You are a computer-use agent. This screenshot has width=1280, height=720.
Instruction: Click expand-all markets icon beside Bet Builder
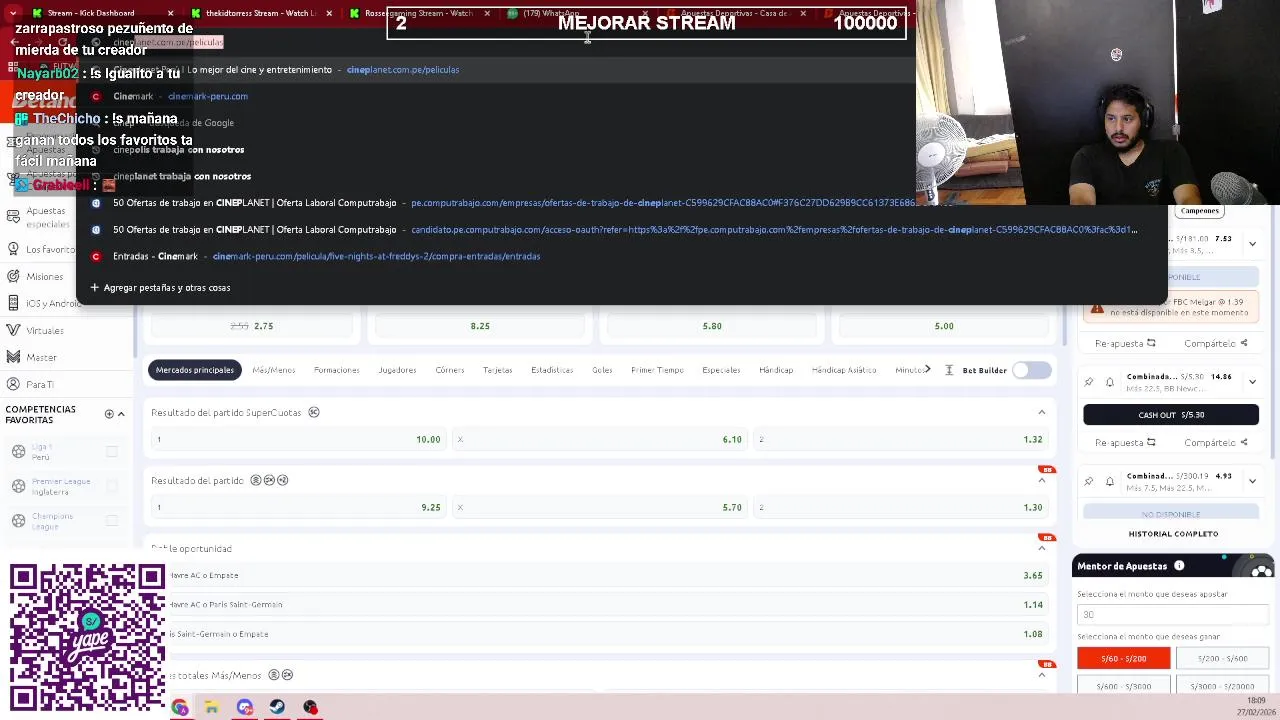(x=949, y=370)
